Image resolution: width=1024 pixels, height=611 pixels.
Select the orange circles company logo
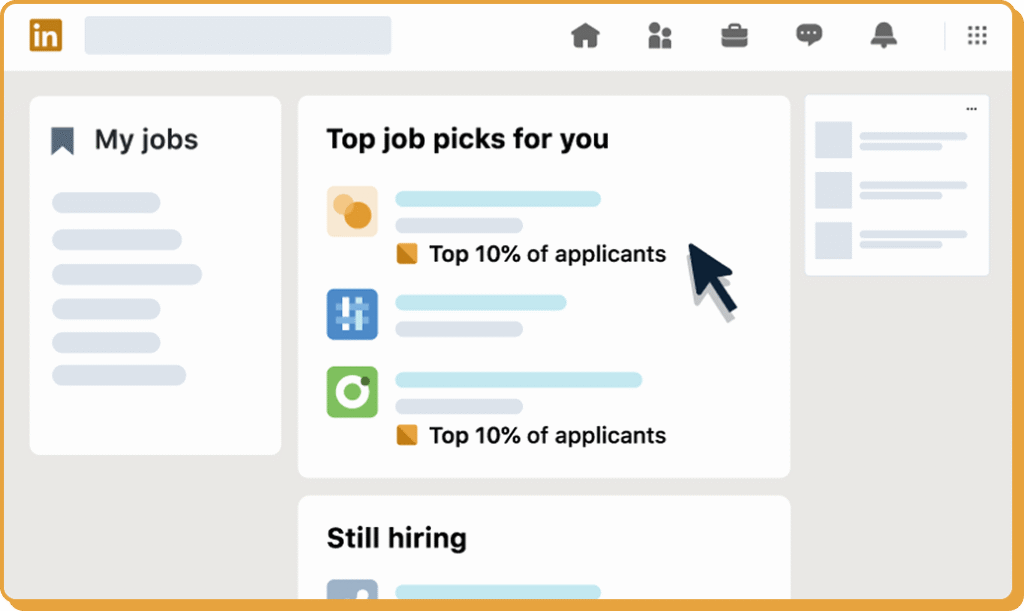(352, 211)
